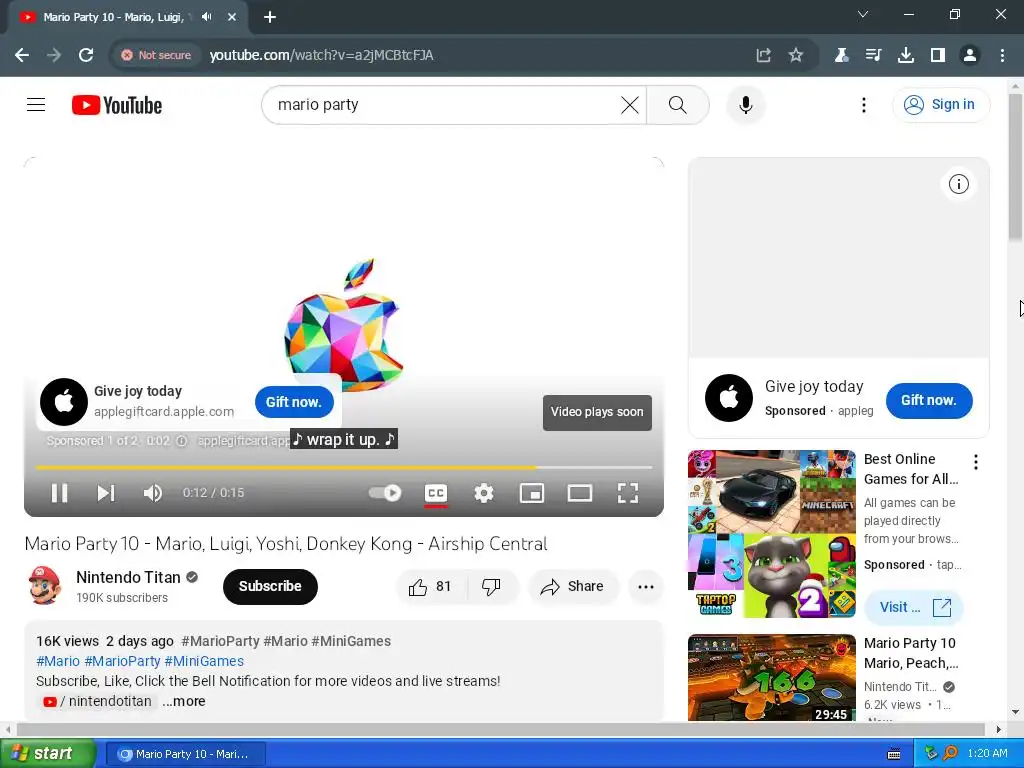Bookmark this page with the star
1024x768 pixels.
795,55
